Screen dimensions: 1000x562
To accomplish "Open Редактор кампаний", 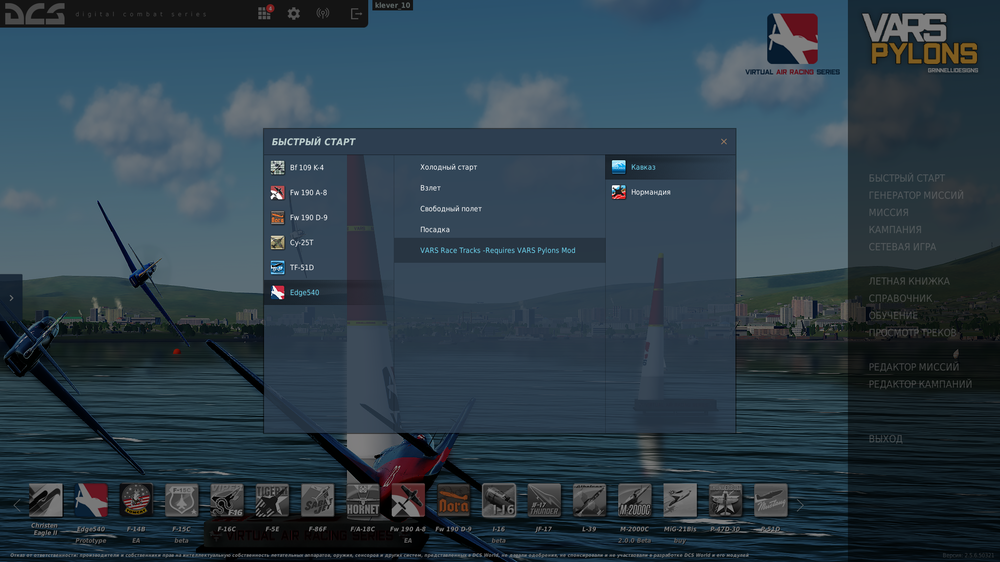I will (x=920, y=385).
